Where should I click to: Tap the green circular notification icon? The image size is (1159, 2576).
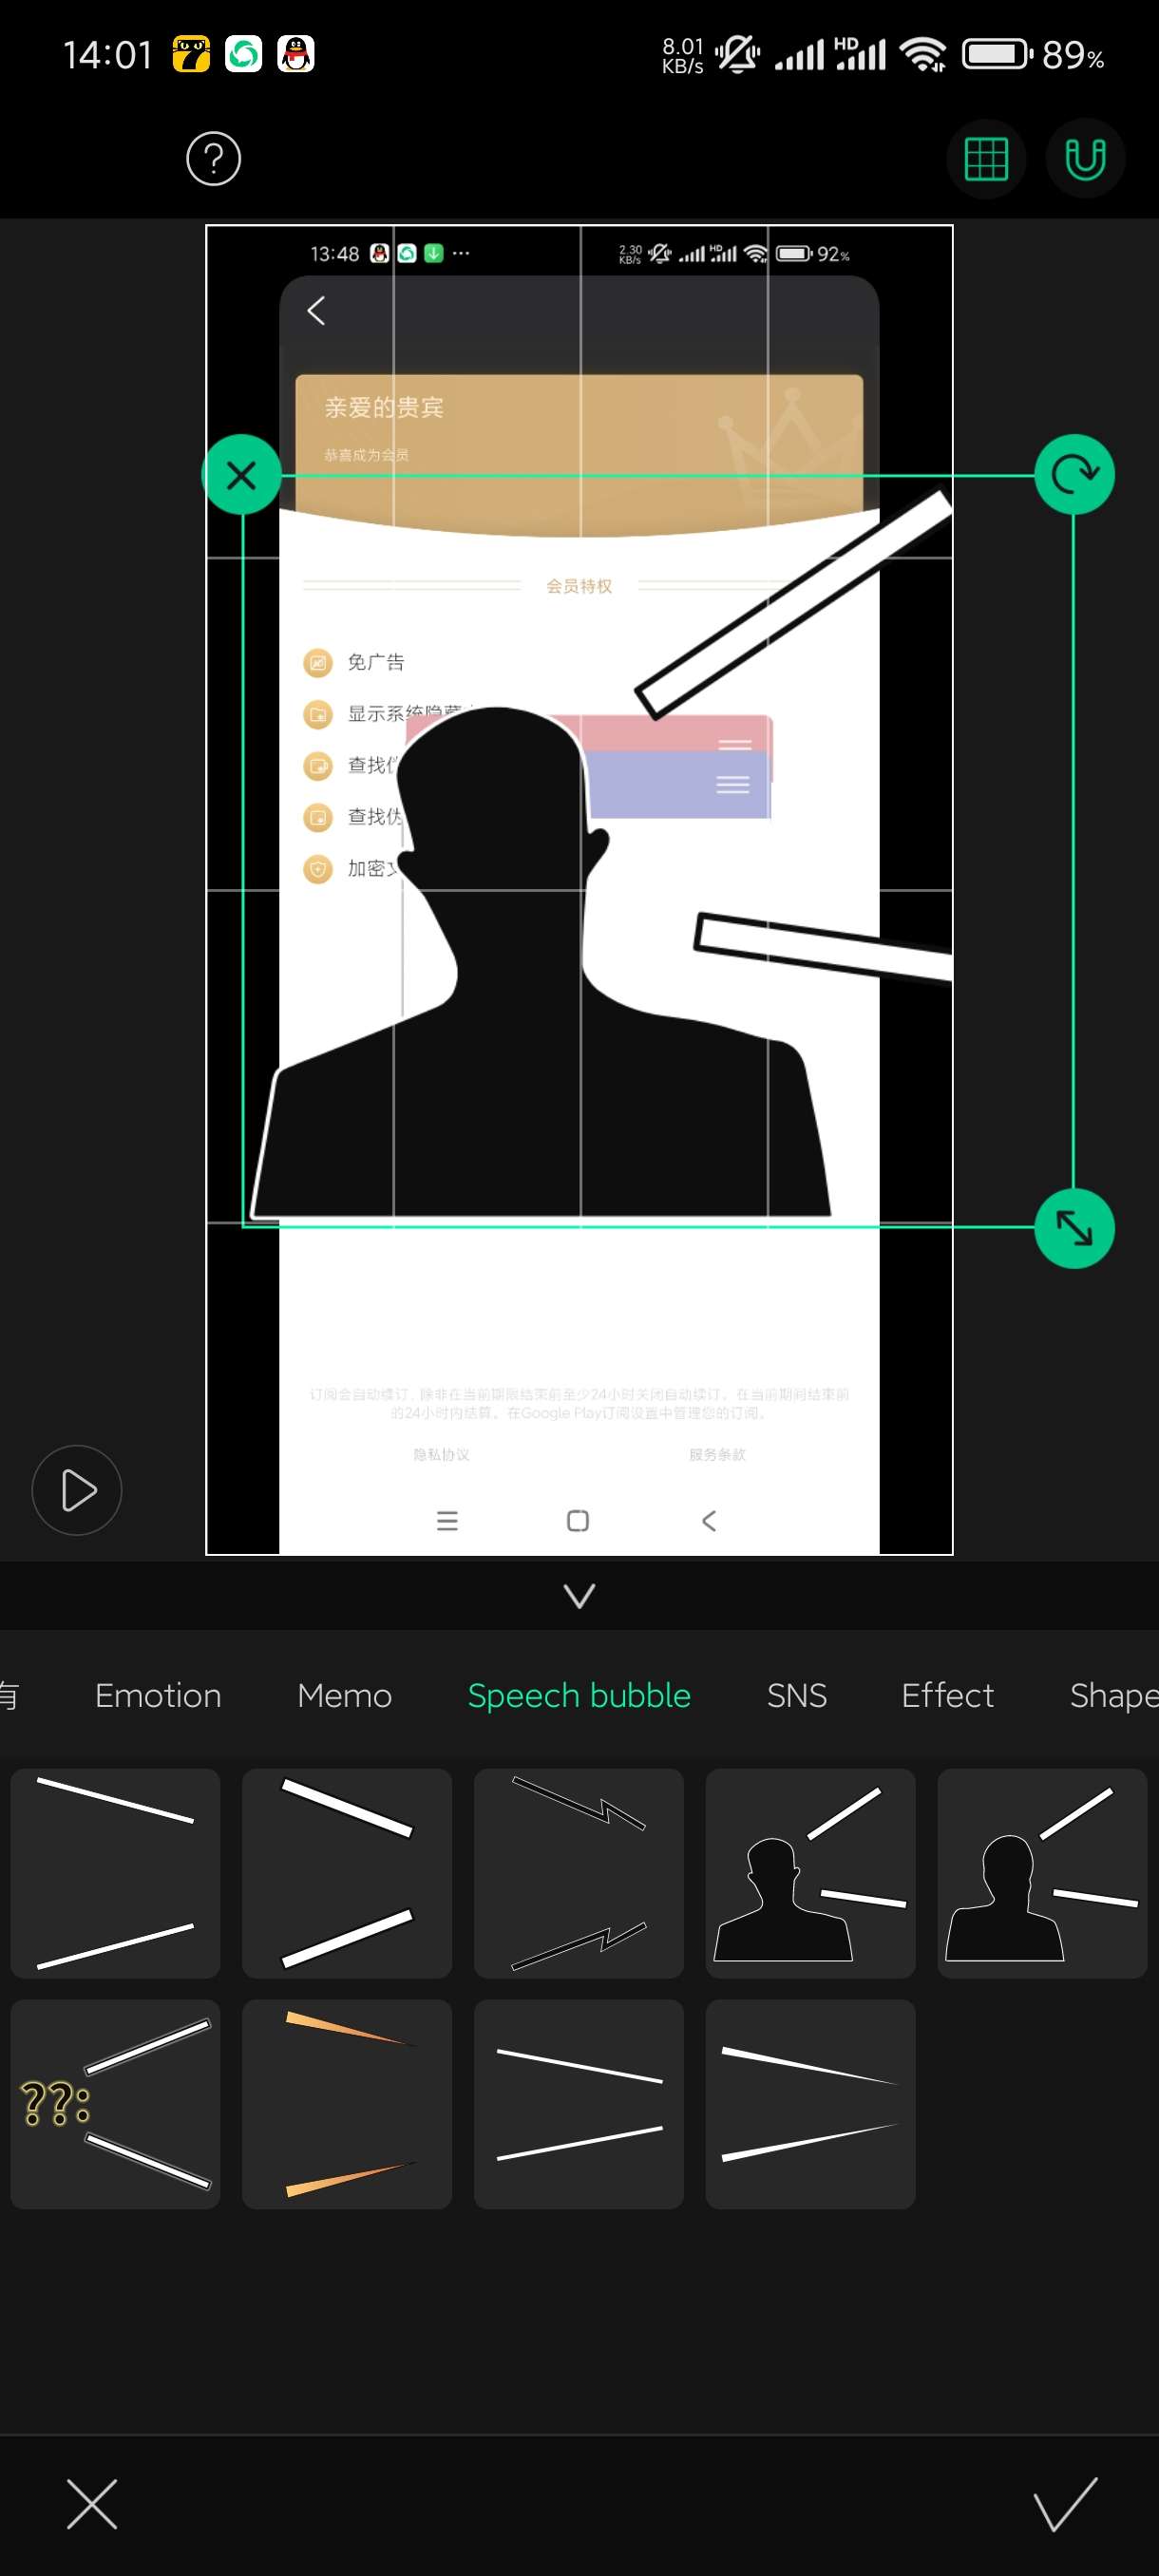pyautogui.click(x=243, y=54)
